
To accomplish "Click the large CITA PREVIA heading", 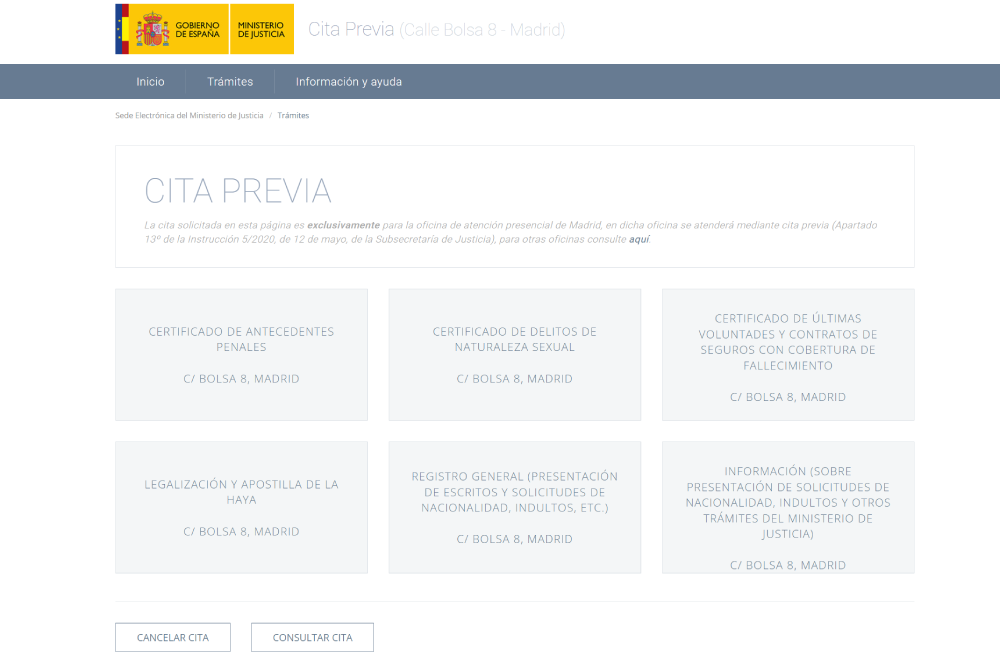I will point(238,191).
